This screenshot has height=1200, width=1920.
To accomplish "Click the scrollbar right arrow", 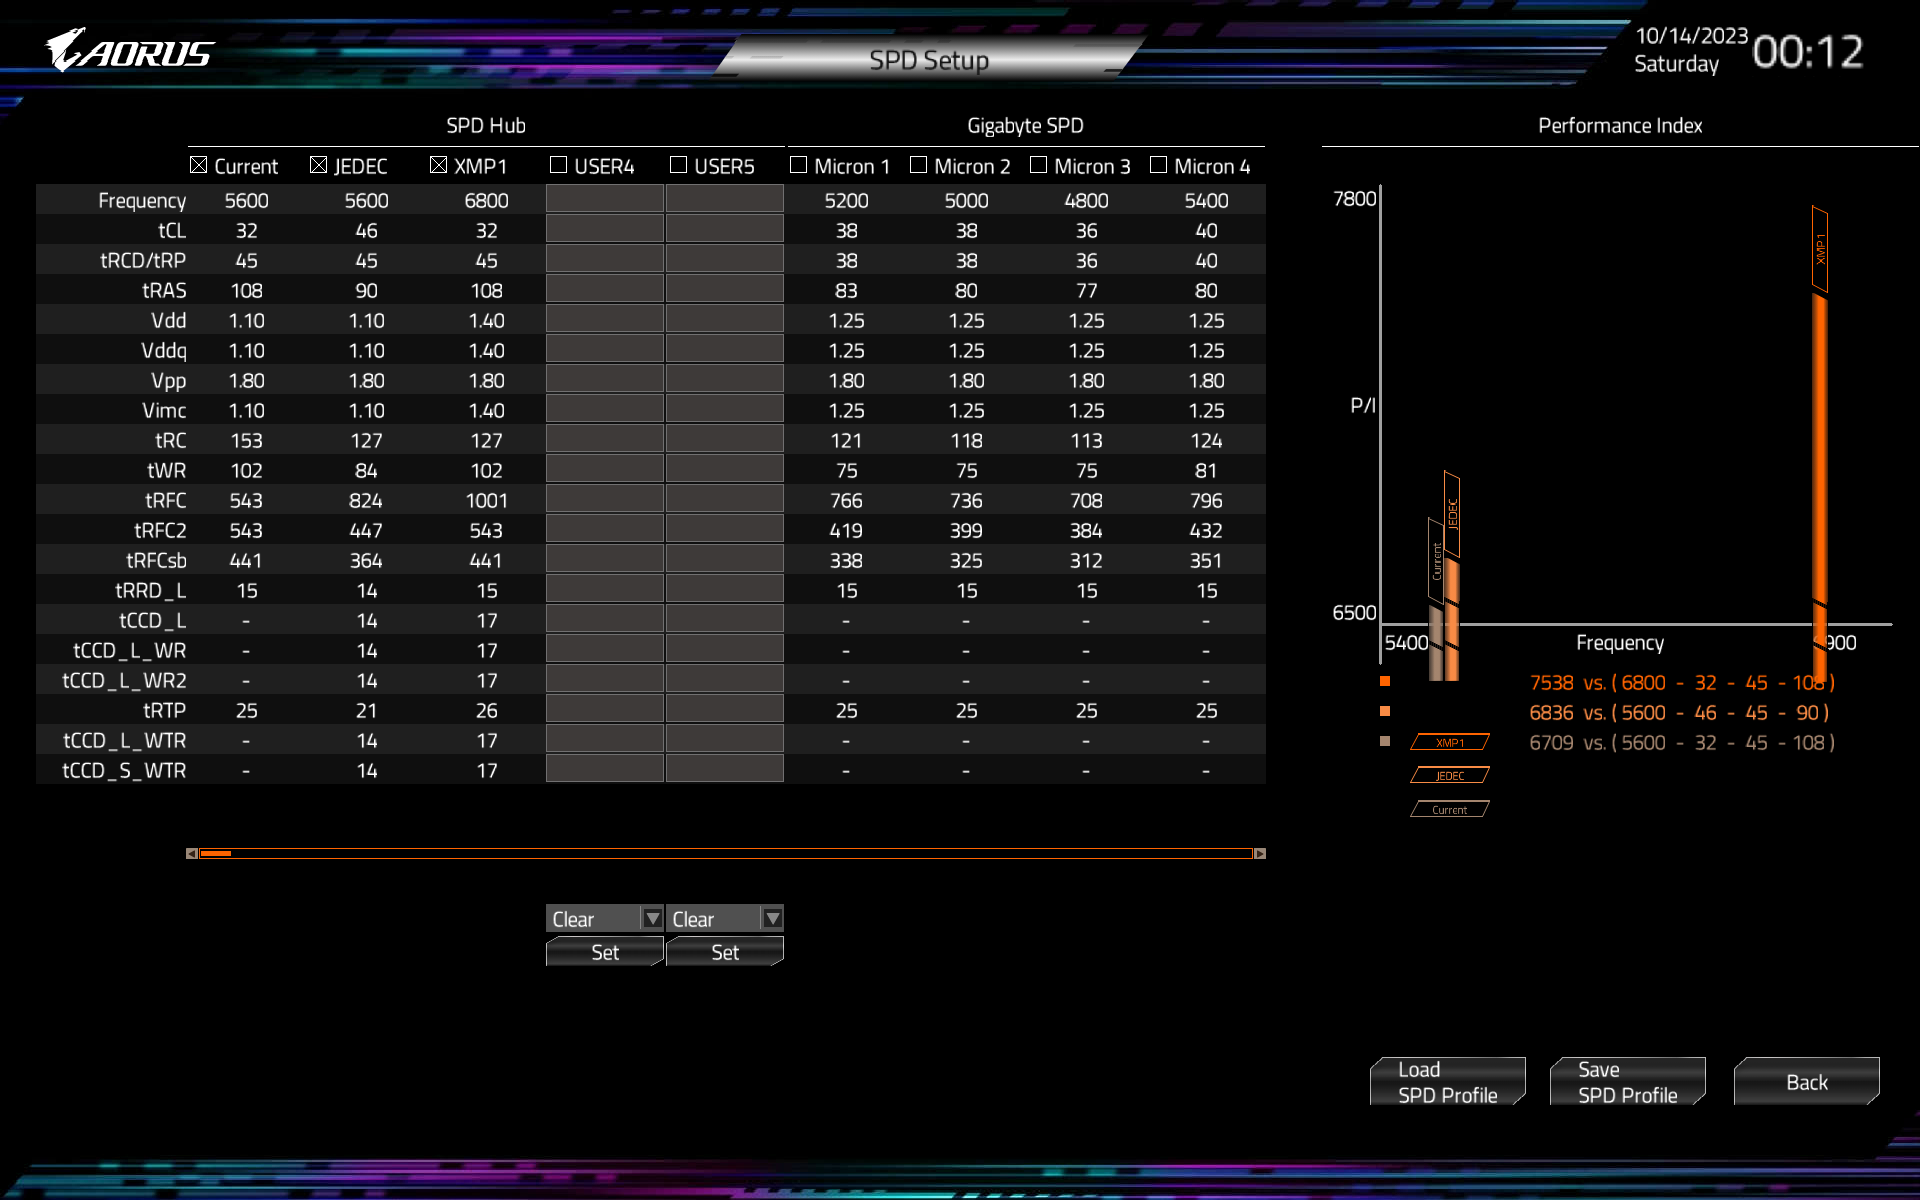I will coord(1260,853).
